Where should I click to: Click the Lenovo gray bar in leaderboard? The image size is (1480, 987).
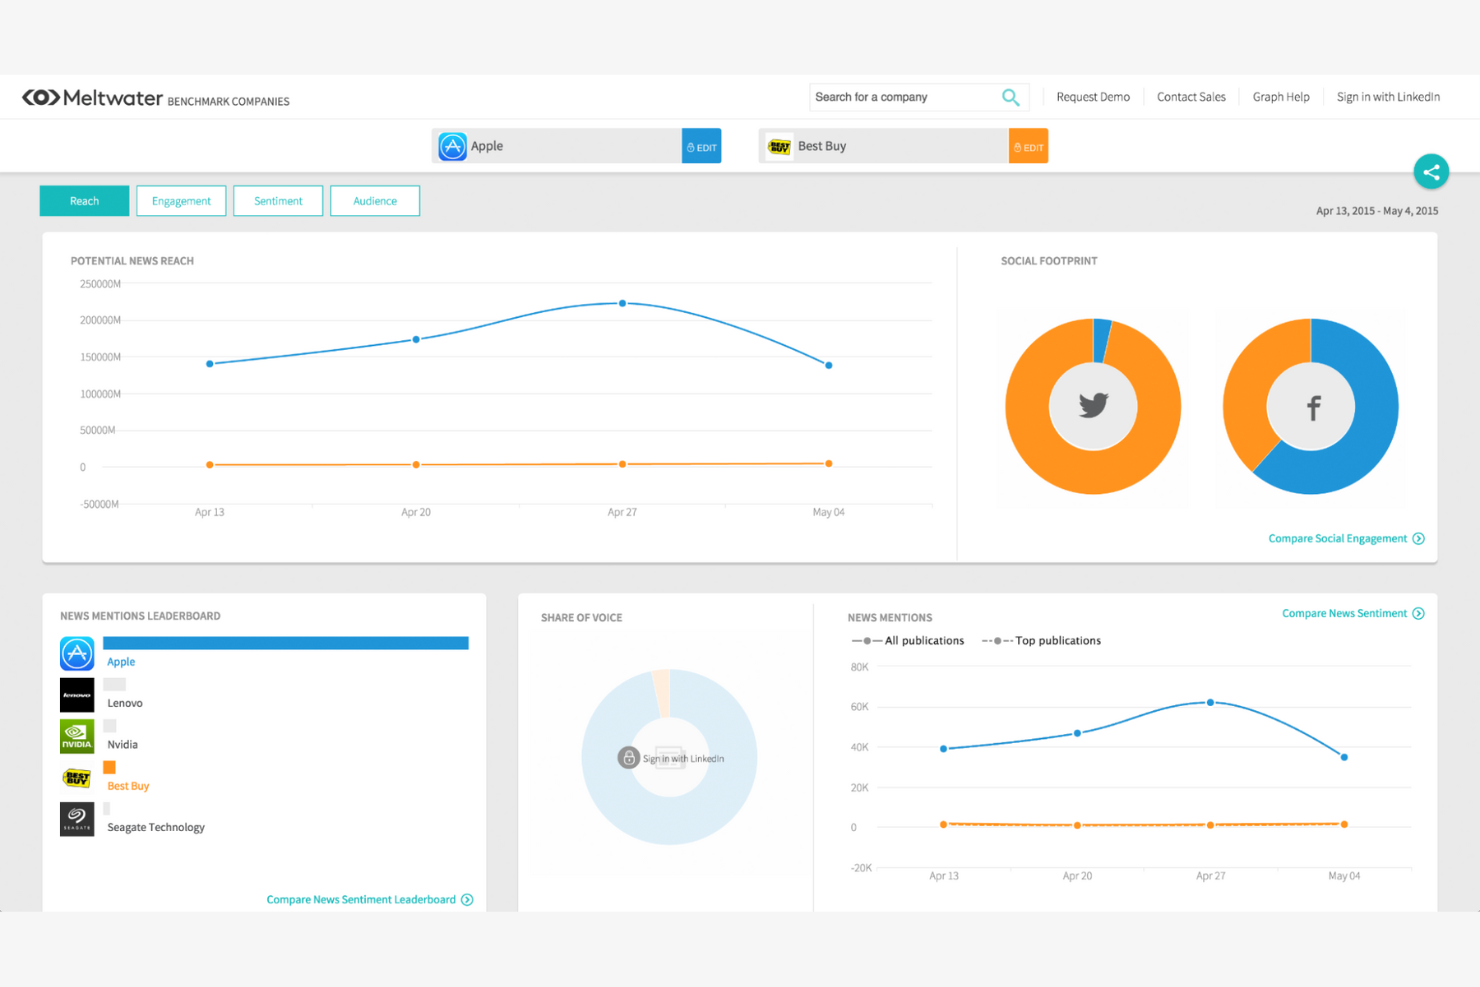coord(114,684)
